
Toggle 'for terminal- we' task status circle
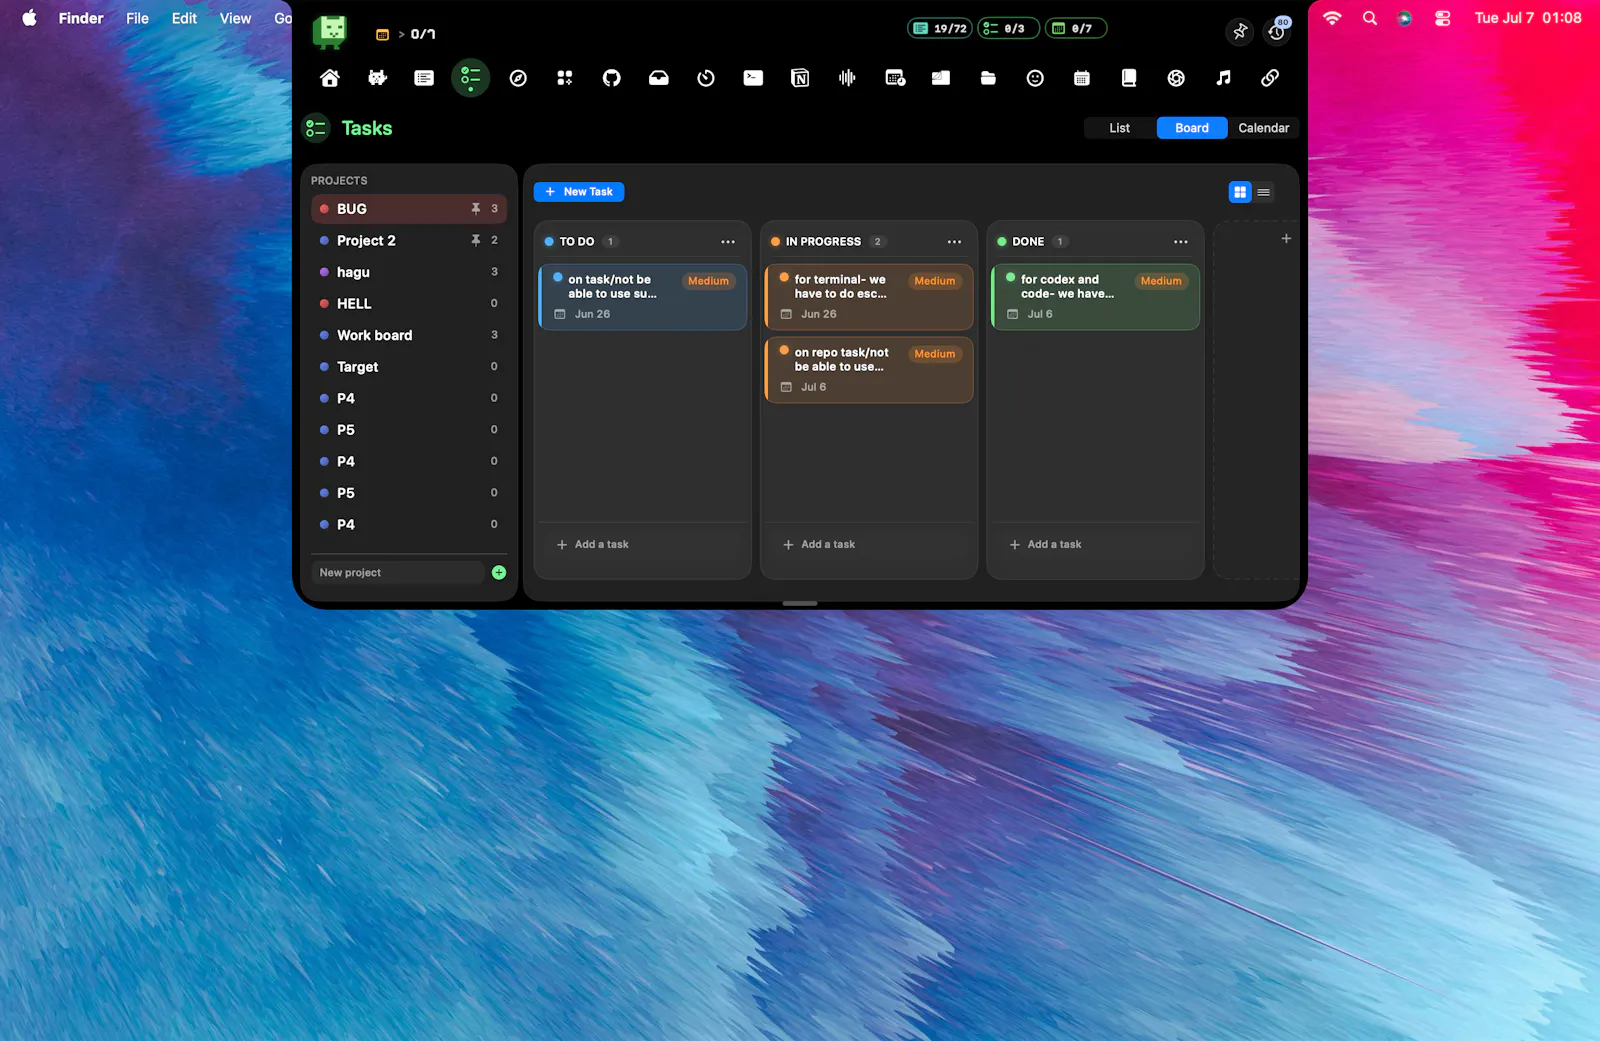pos(784,278)
